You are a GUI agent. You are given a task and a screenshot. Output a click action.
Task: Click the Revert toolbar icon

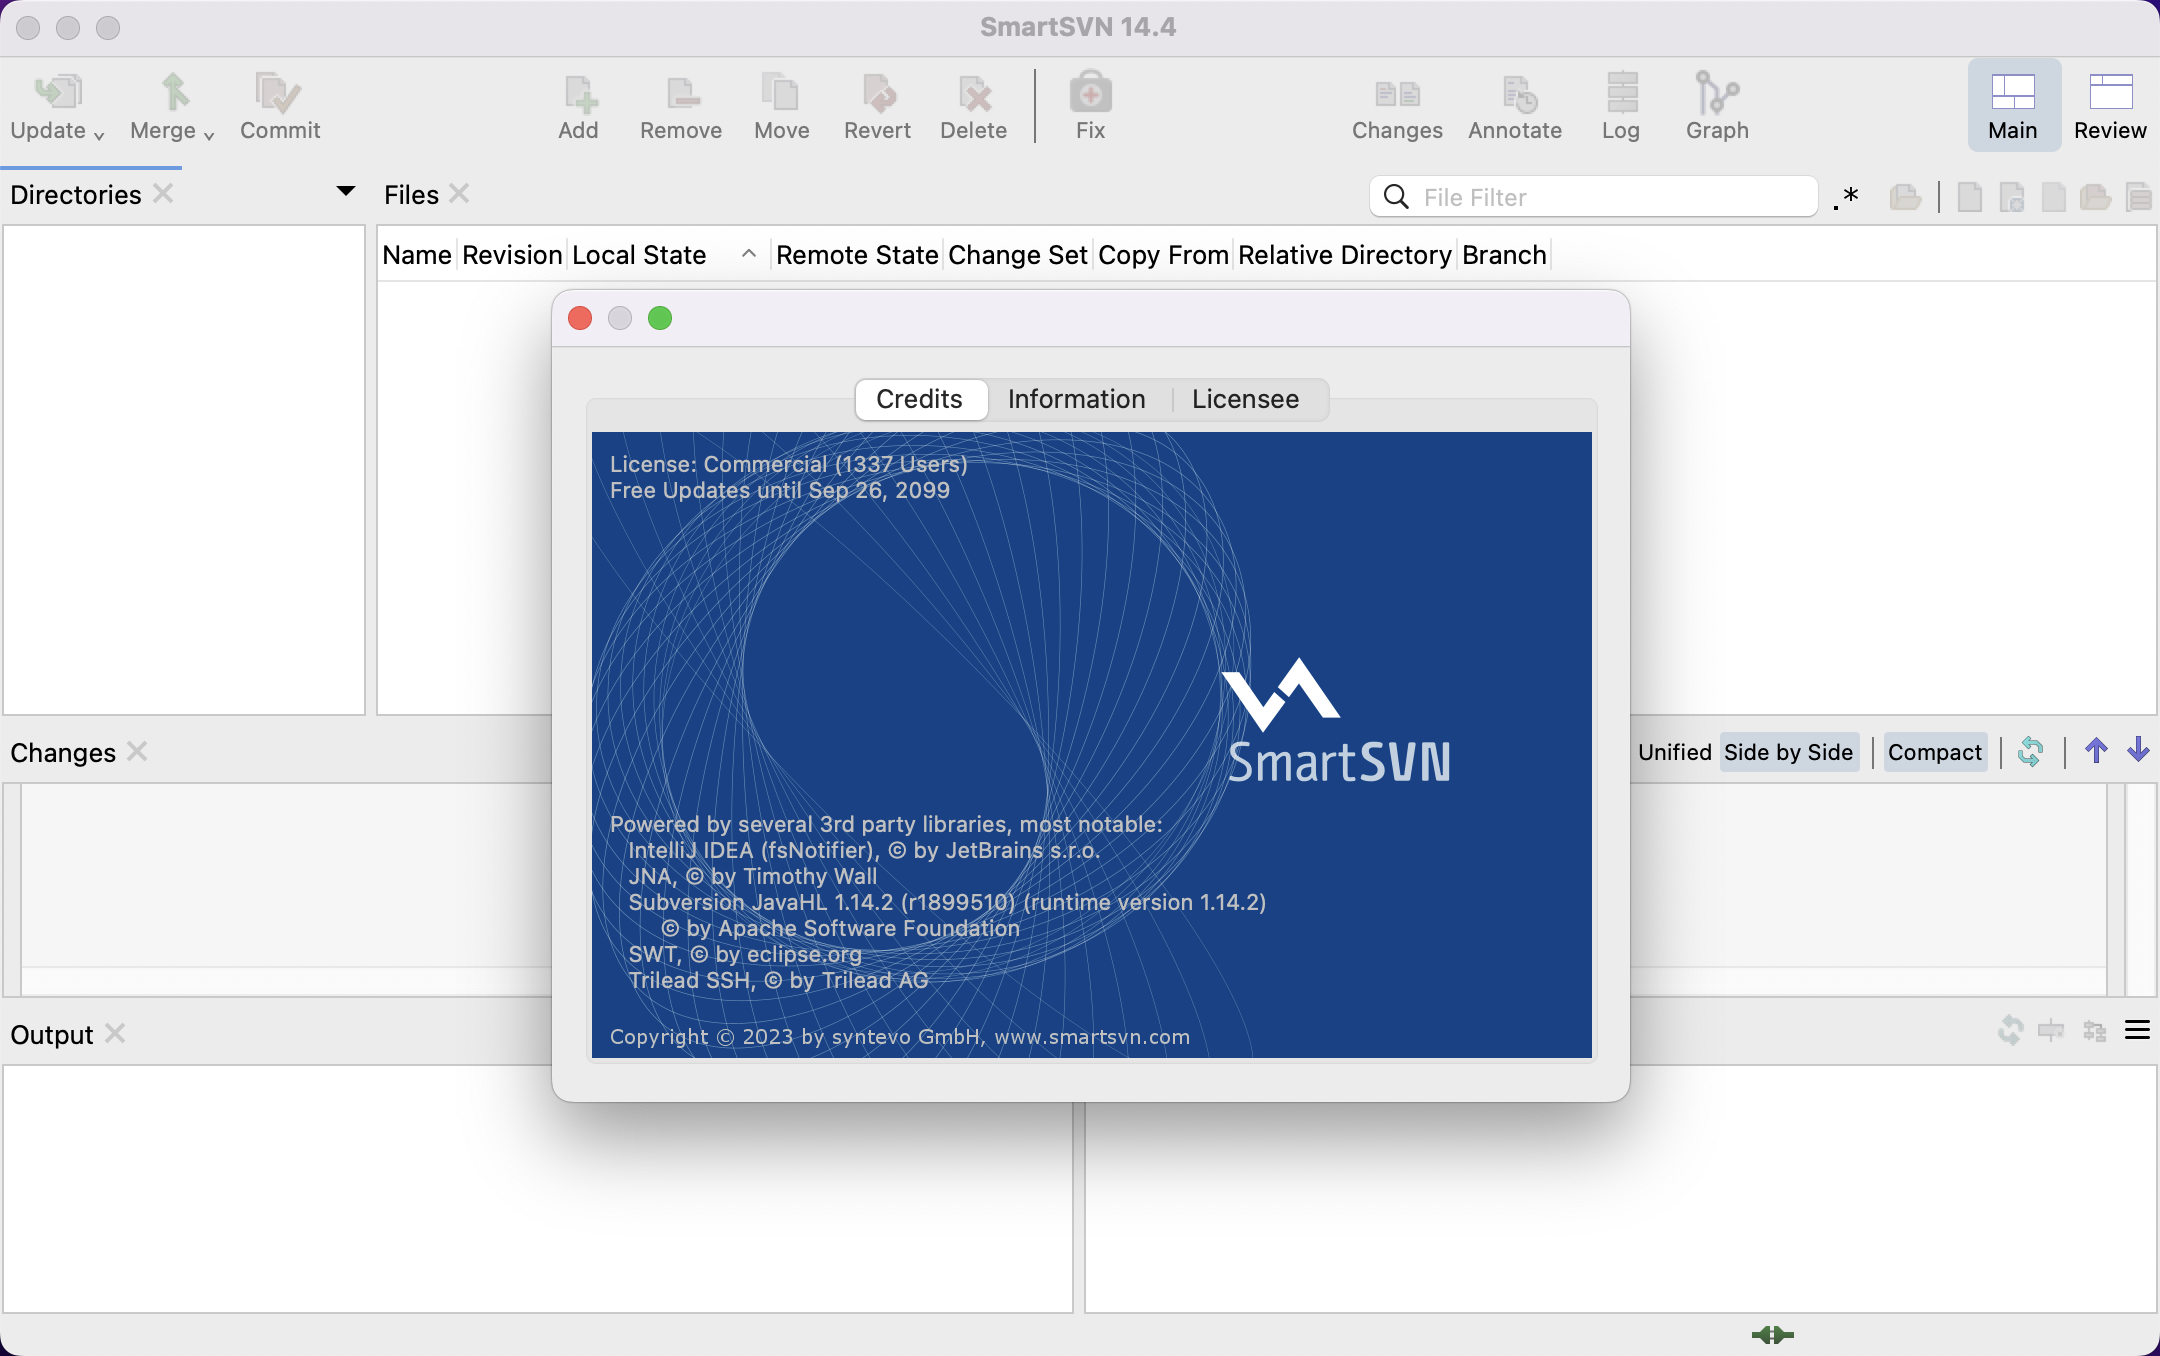coord(878,93)
